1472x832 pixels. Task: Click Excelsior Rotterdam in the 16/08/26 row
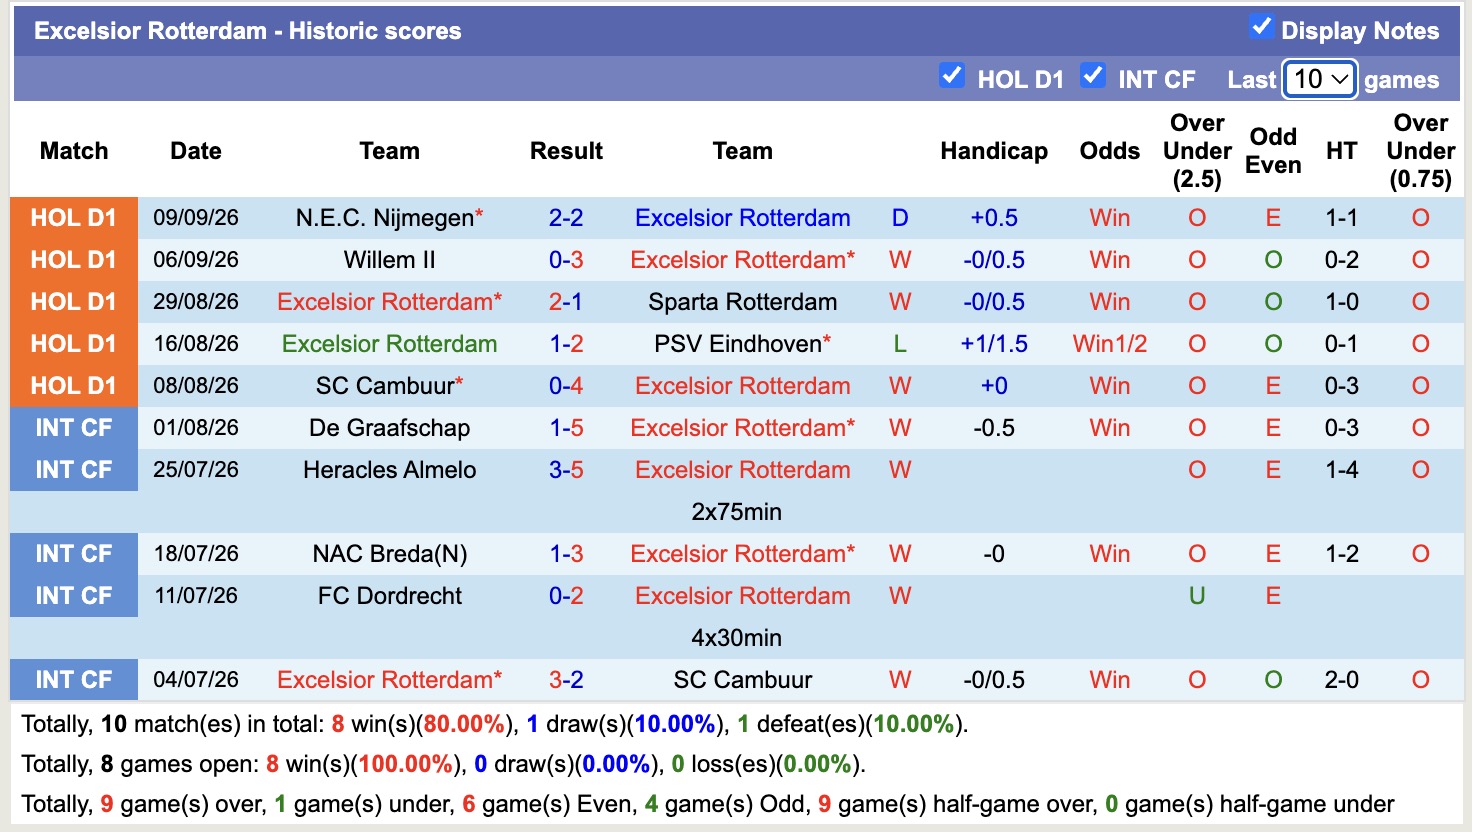[x=389, y=344]
